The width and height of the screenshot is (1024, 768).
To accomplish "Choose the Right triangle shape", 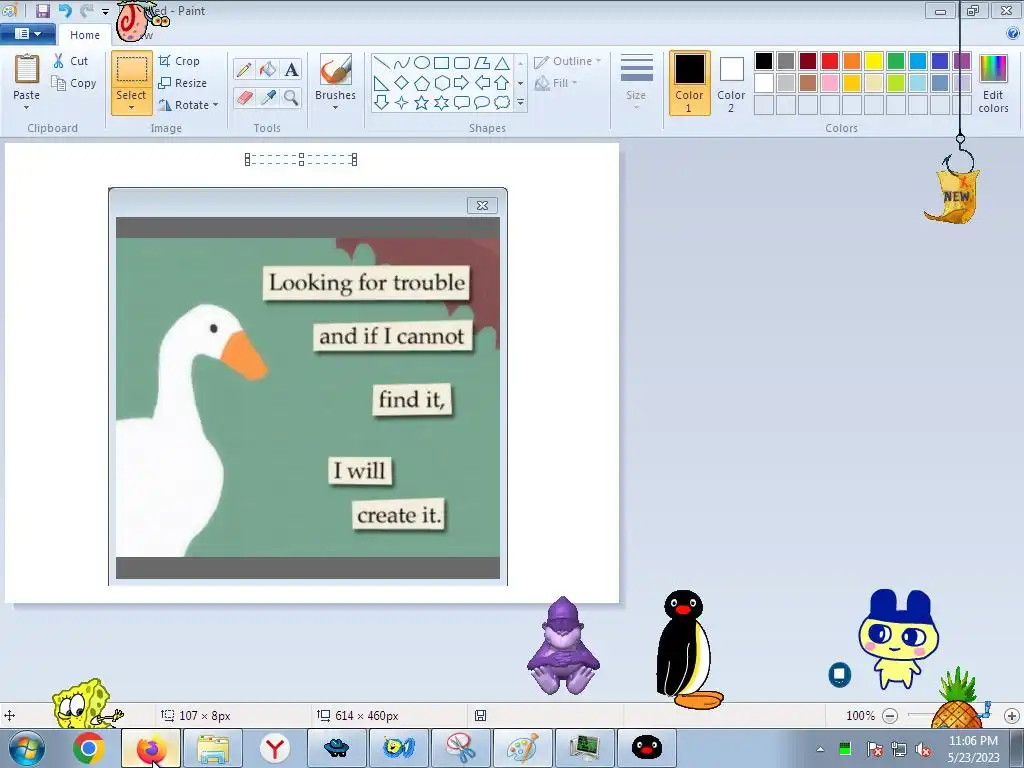I will [x=382, y=83].
